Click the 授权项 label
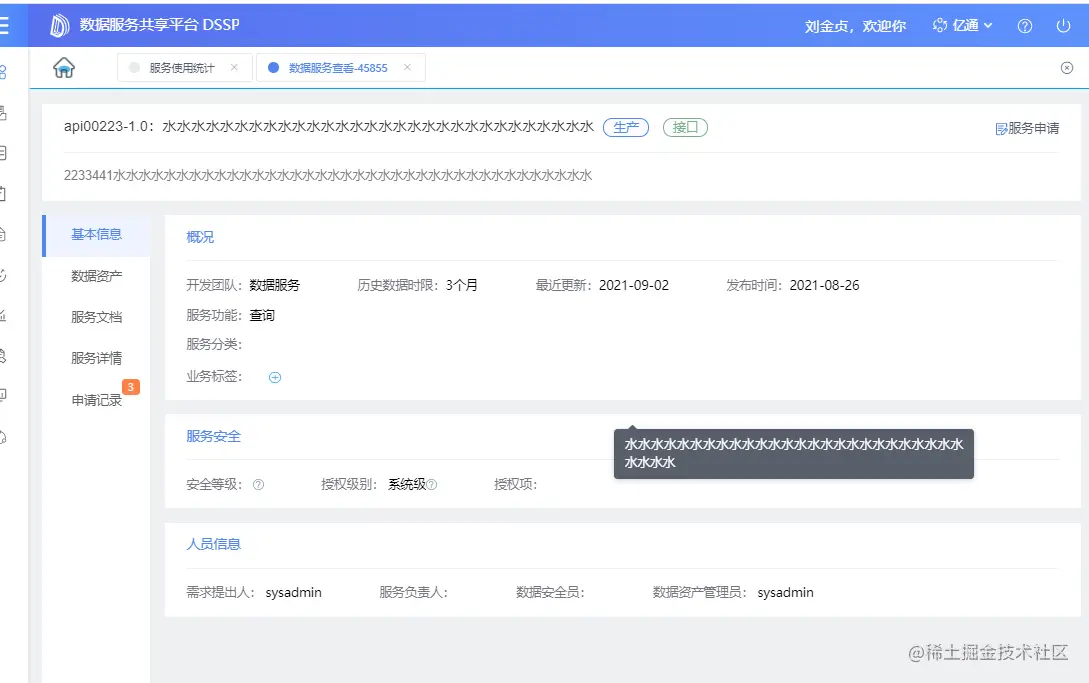 [x=515, y=484]
